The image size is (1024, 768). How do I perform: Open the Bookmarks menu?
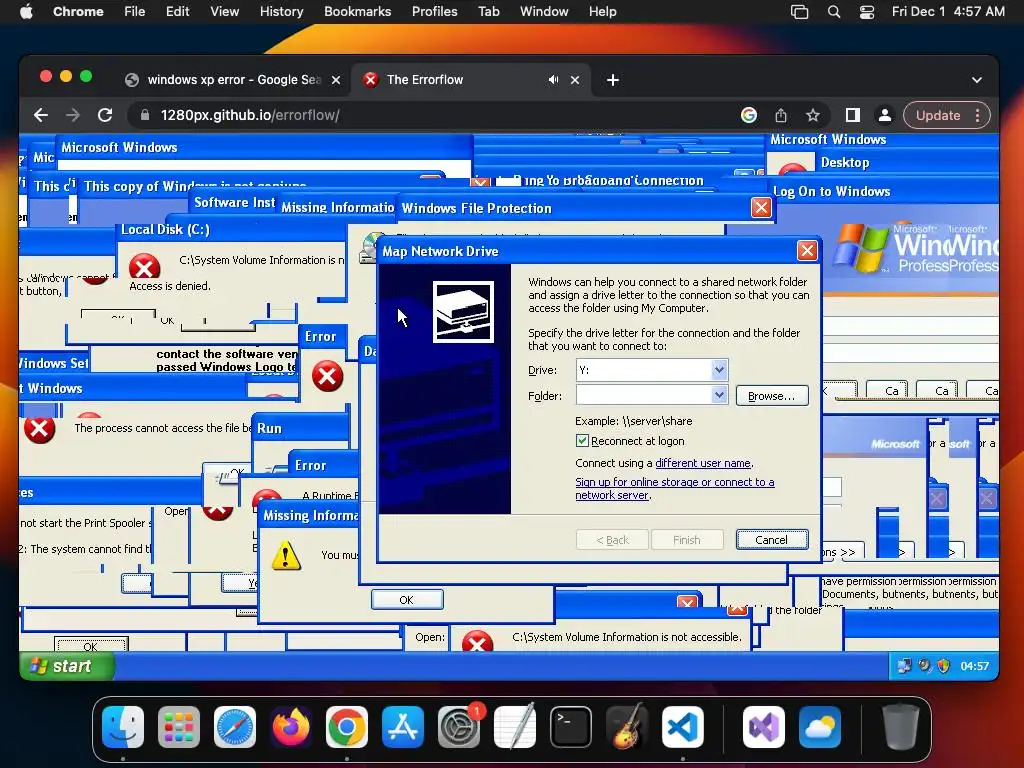pyautogui.click(x=357, y=11)
